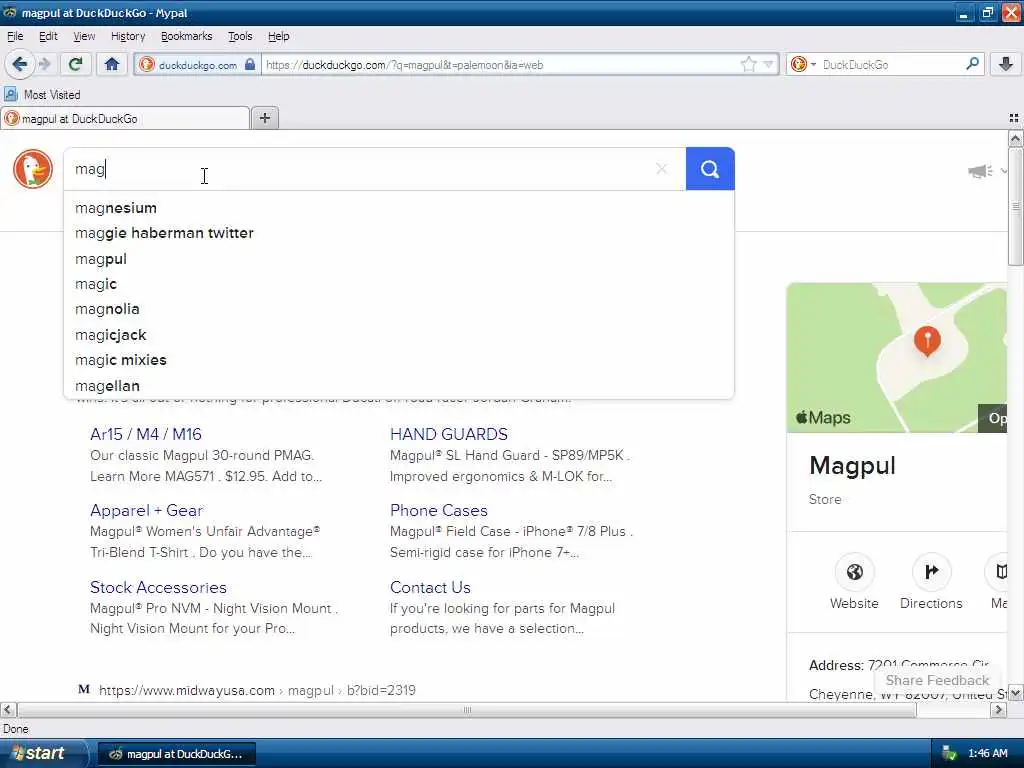Click the taskbar clock 1:46 AM
The image size is (1024, 768).
[988, 754]
